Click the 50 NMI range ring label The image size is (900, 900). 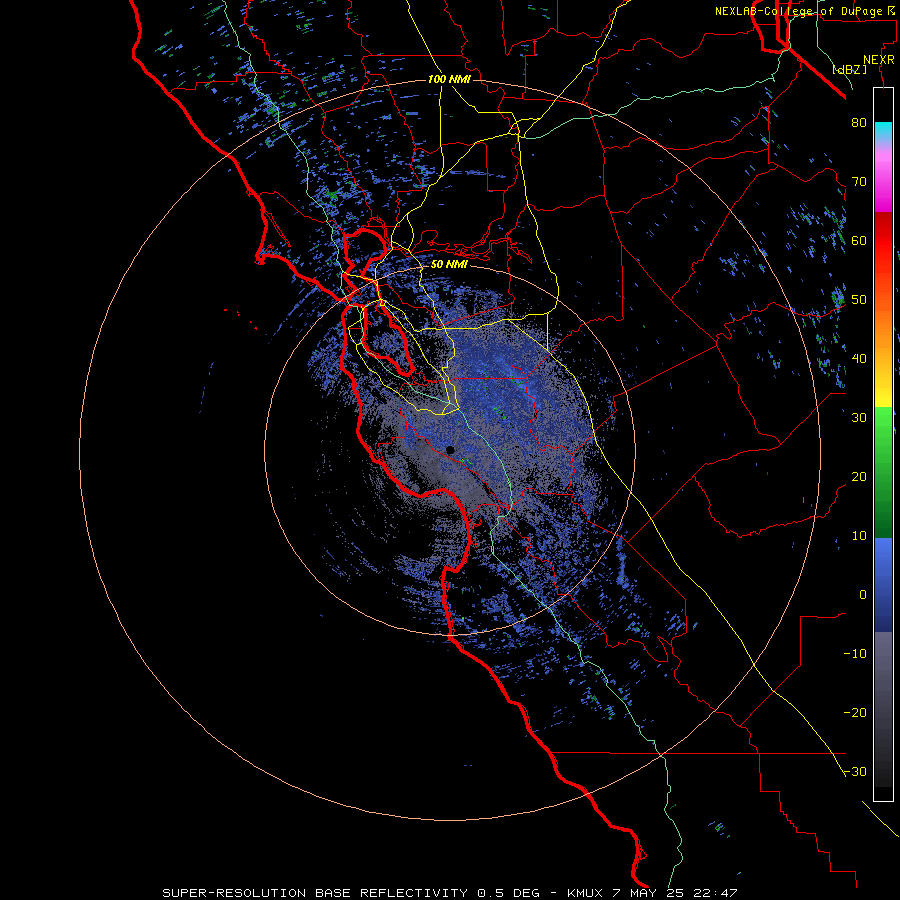[x=449, y=265]
